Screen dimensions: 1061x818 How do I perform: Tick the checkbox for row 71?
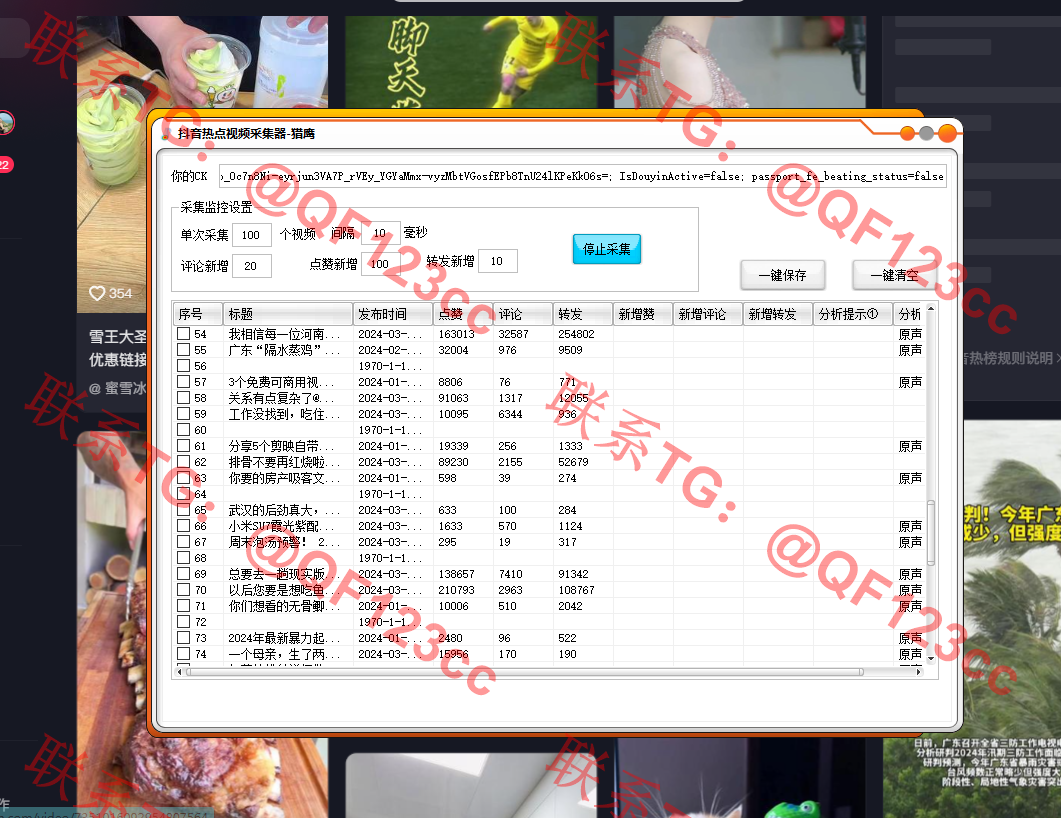tap(183, 606)
